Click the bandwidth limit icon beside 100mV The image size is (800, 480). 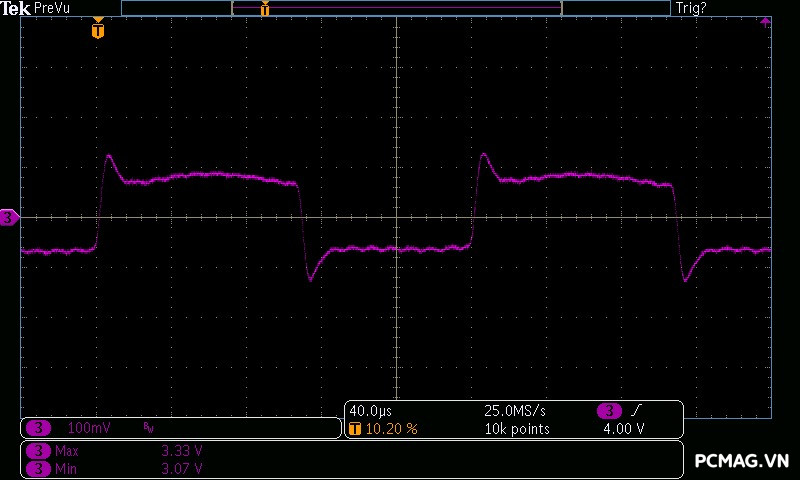click(148, 428)
